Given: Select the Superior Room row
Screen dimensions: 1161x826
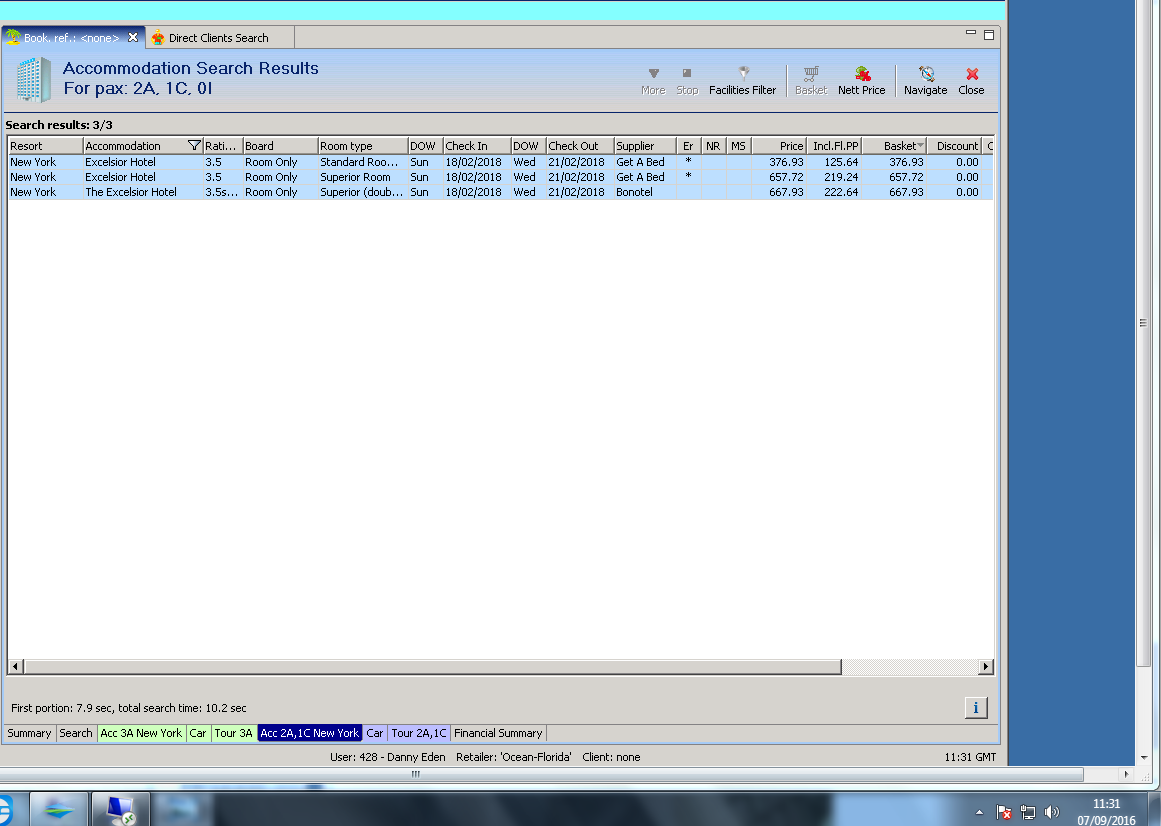Looking at the screenshot, I should pyautogui.click(x=500, y=177).
